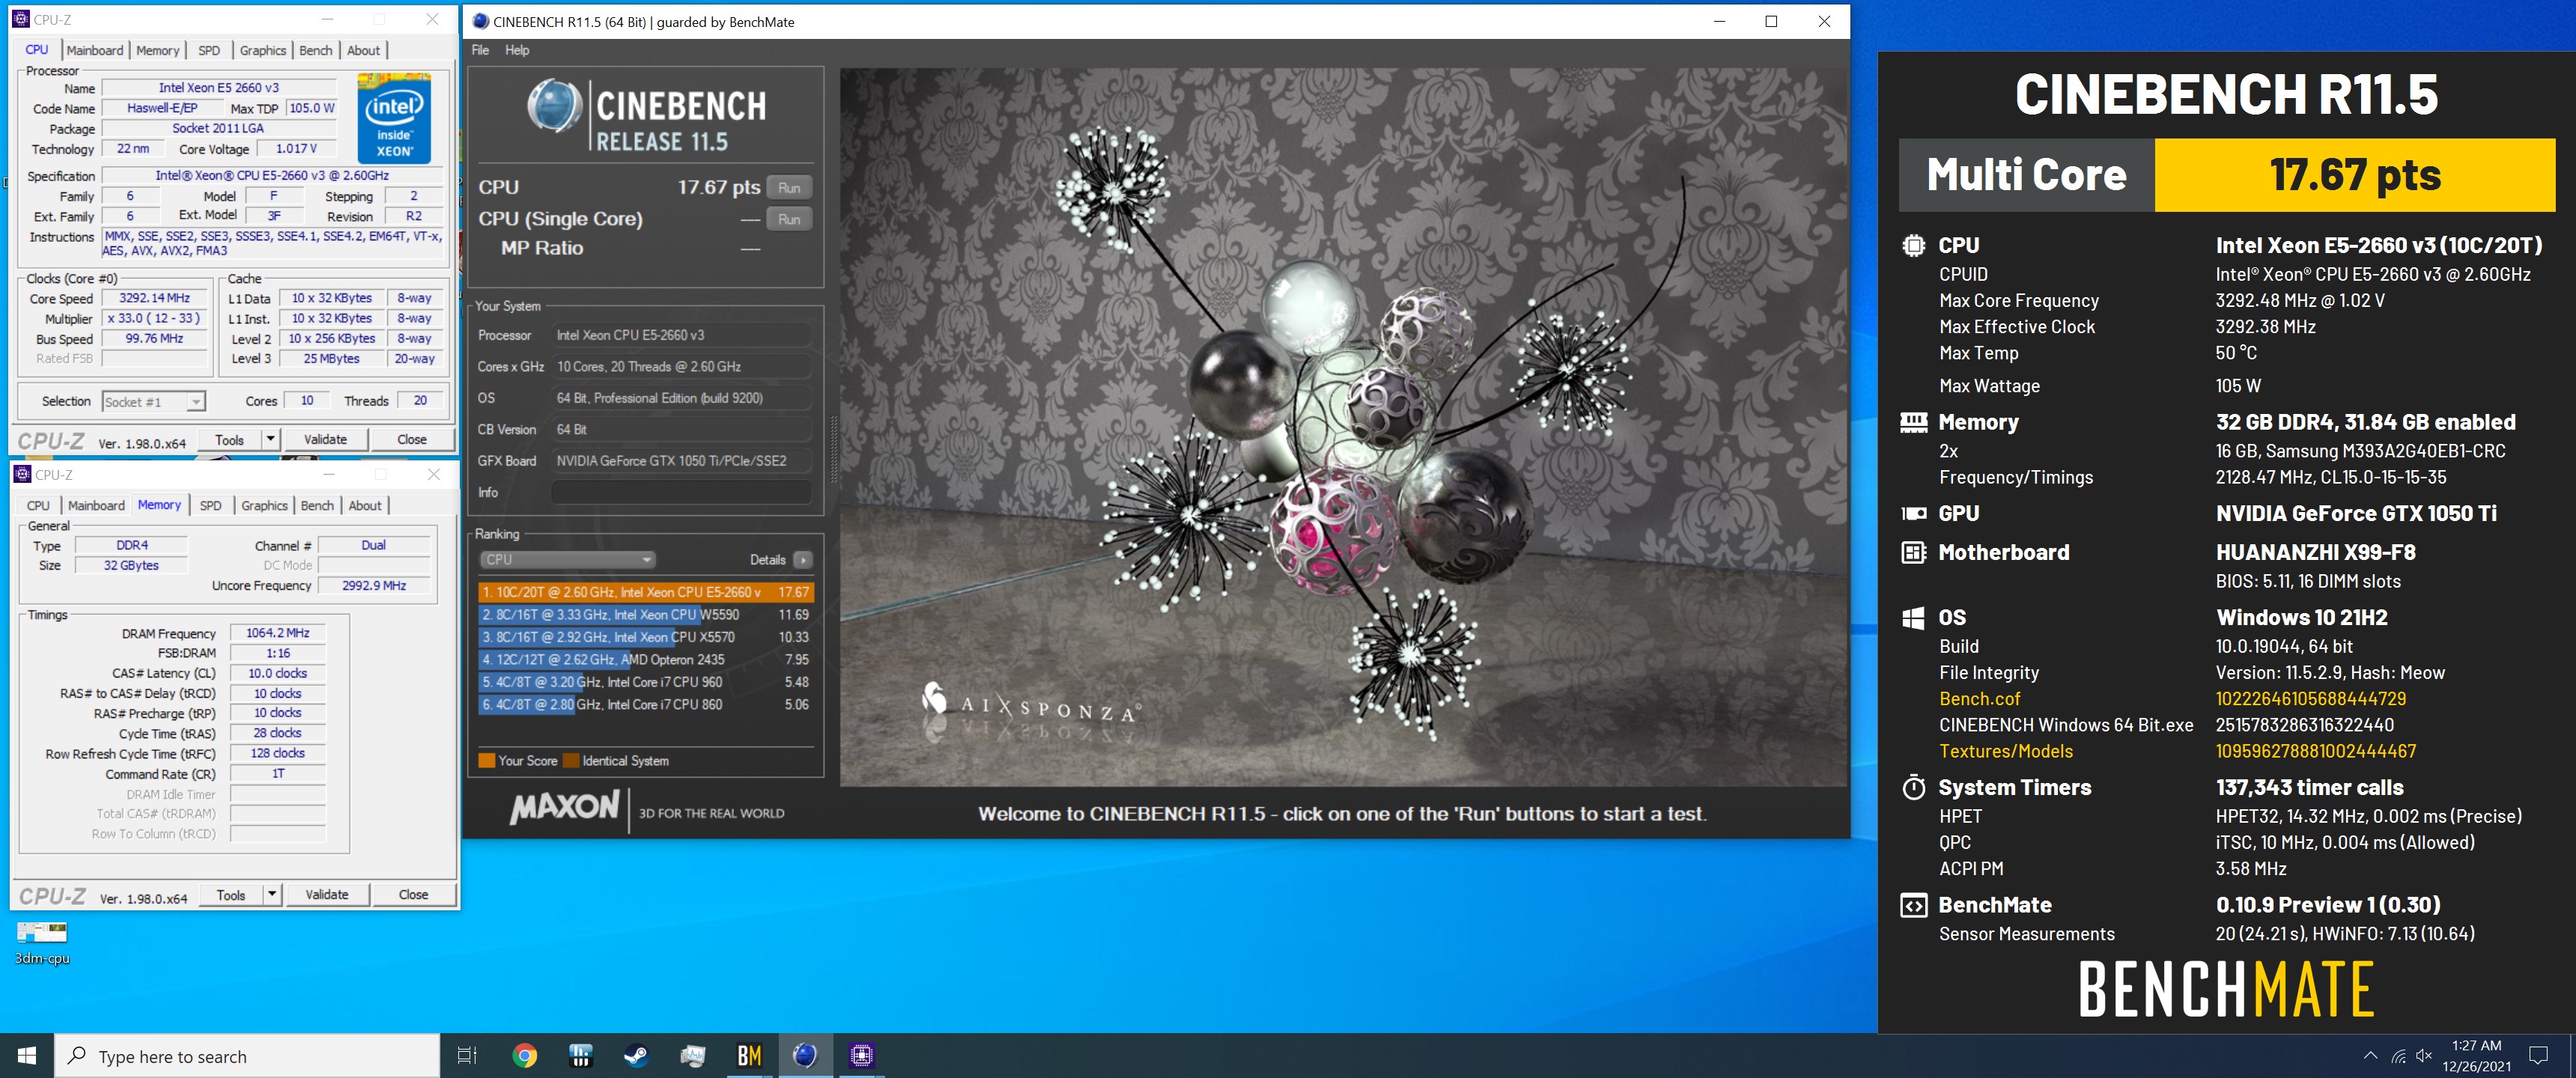Viewport: 2576px width, 1078px height.
Task: Open the Help menu in Cinebench
Action: click(517, 50)
